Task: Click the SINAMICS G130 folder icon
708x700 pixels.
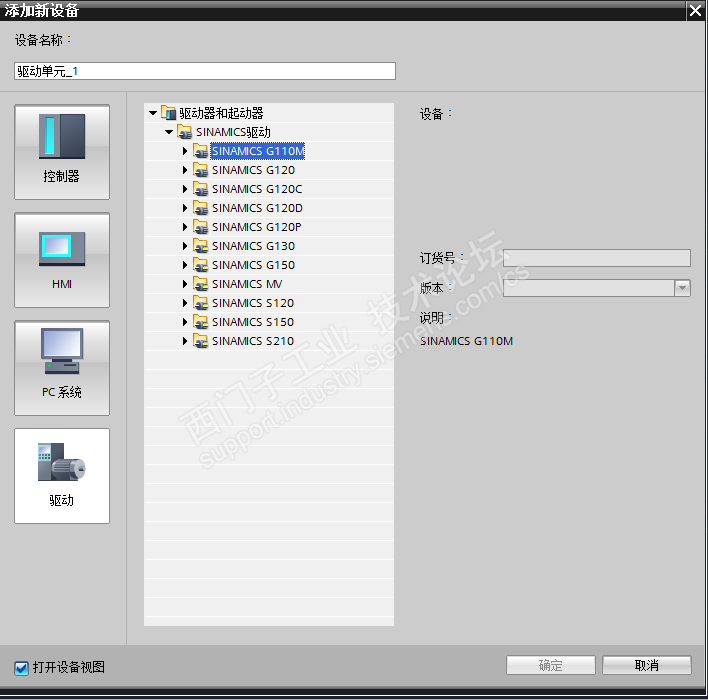Action: click(200, 246)
